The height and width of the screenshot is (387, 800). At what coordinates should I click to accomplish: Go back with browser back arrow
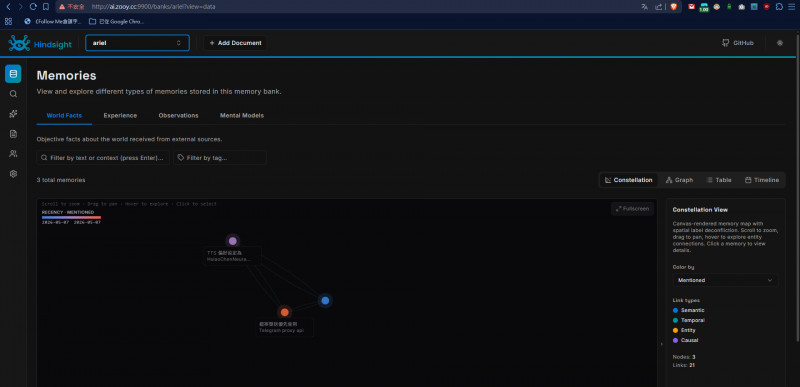pyautogui.click(x=8, y=7)
